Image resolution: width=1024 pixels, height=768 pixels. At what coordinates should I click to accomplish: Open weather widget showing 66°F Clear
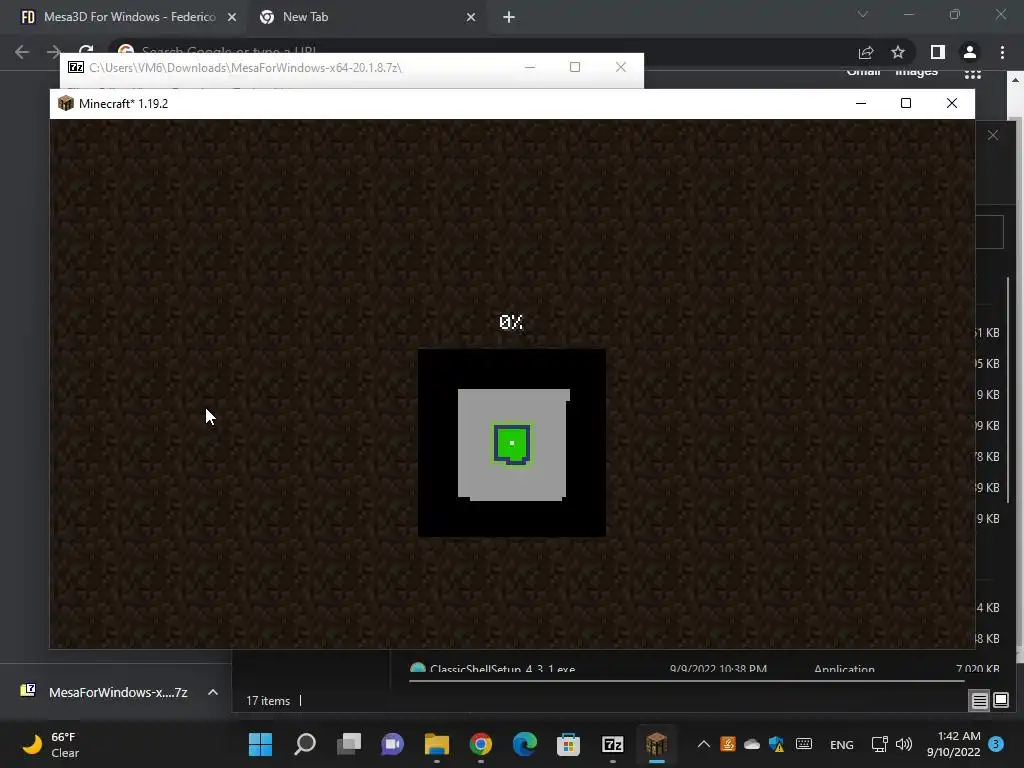click(x=51, y=744)
